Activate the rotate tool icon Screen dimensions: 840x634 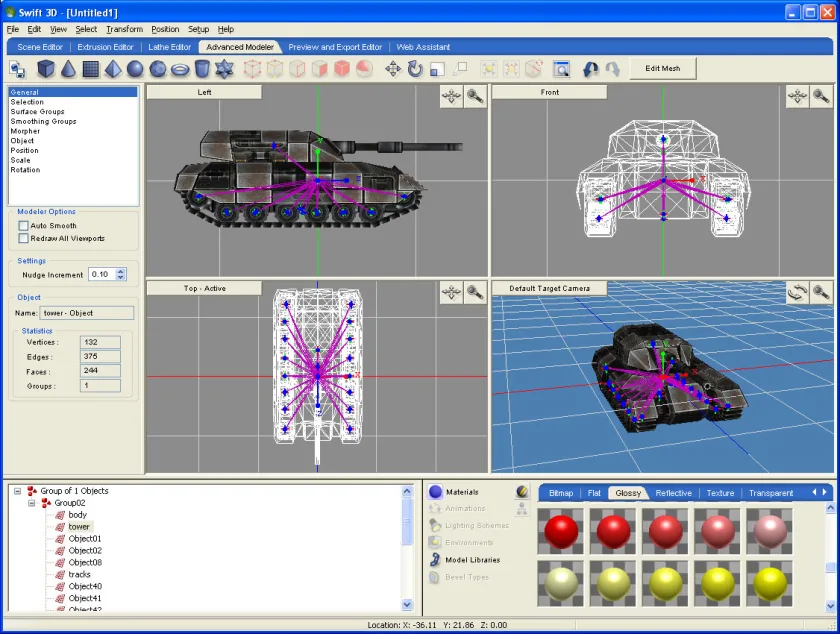click(x=415, y=69)
